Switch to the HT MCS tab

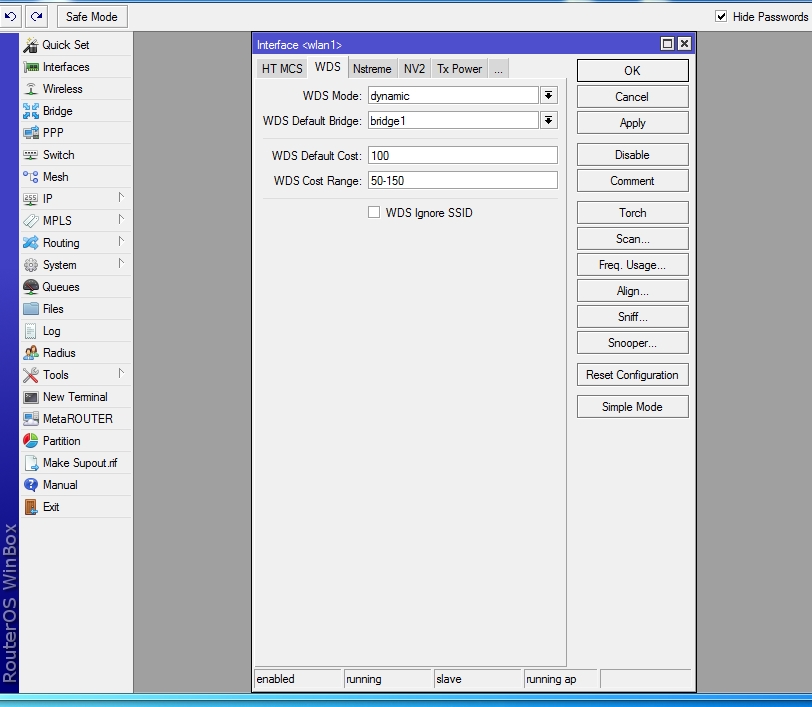281,69
